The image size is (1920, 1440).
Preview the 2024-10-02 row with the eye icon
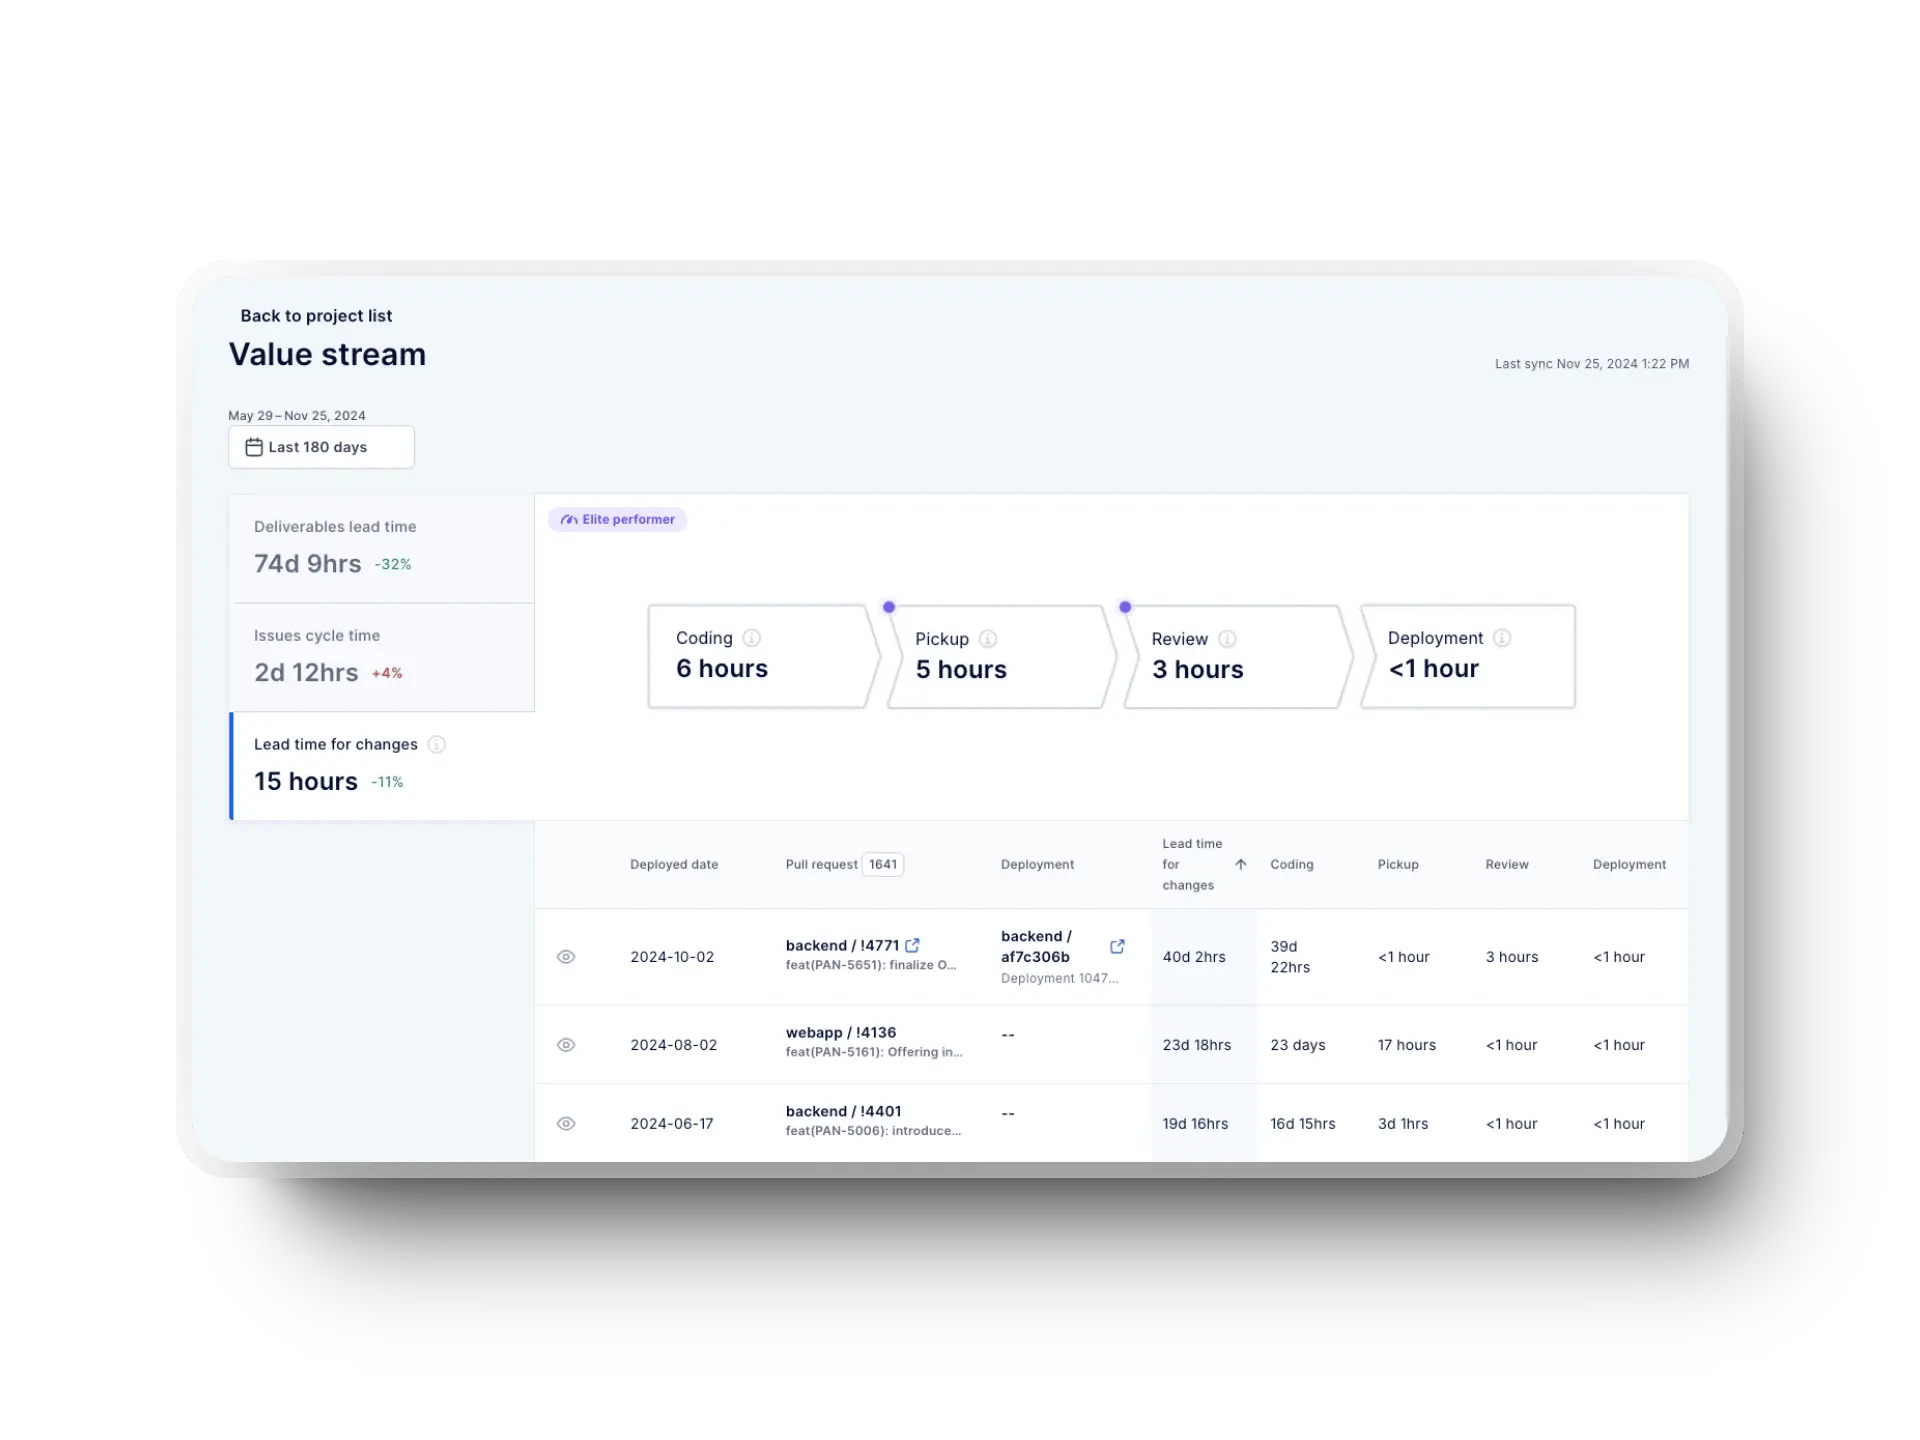point(566,957)
